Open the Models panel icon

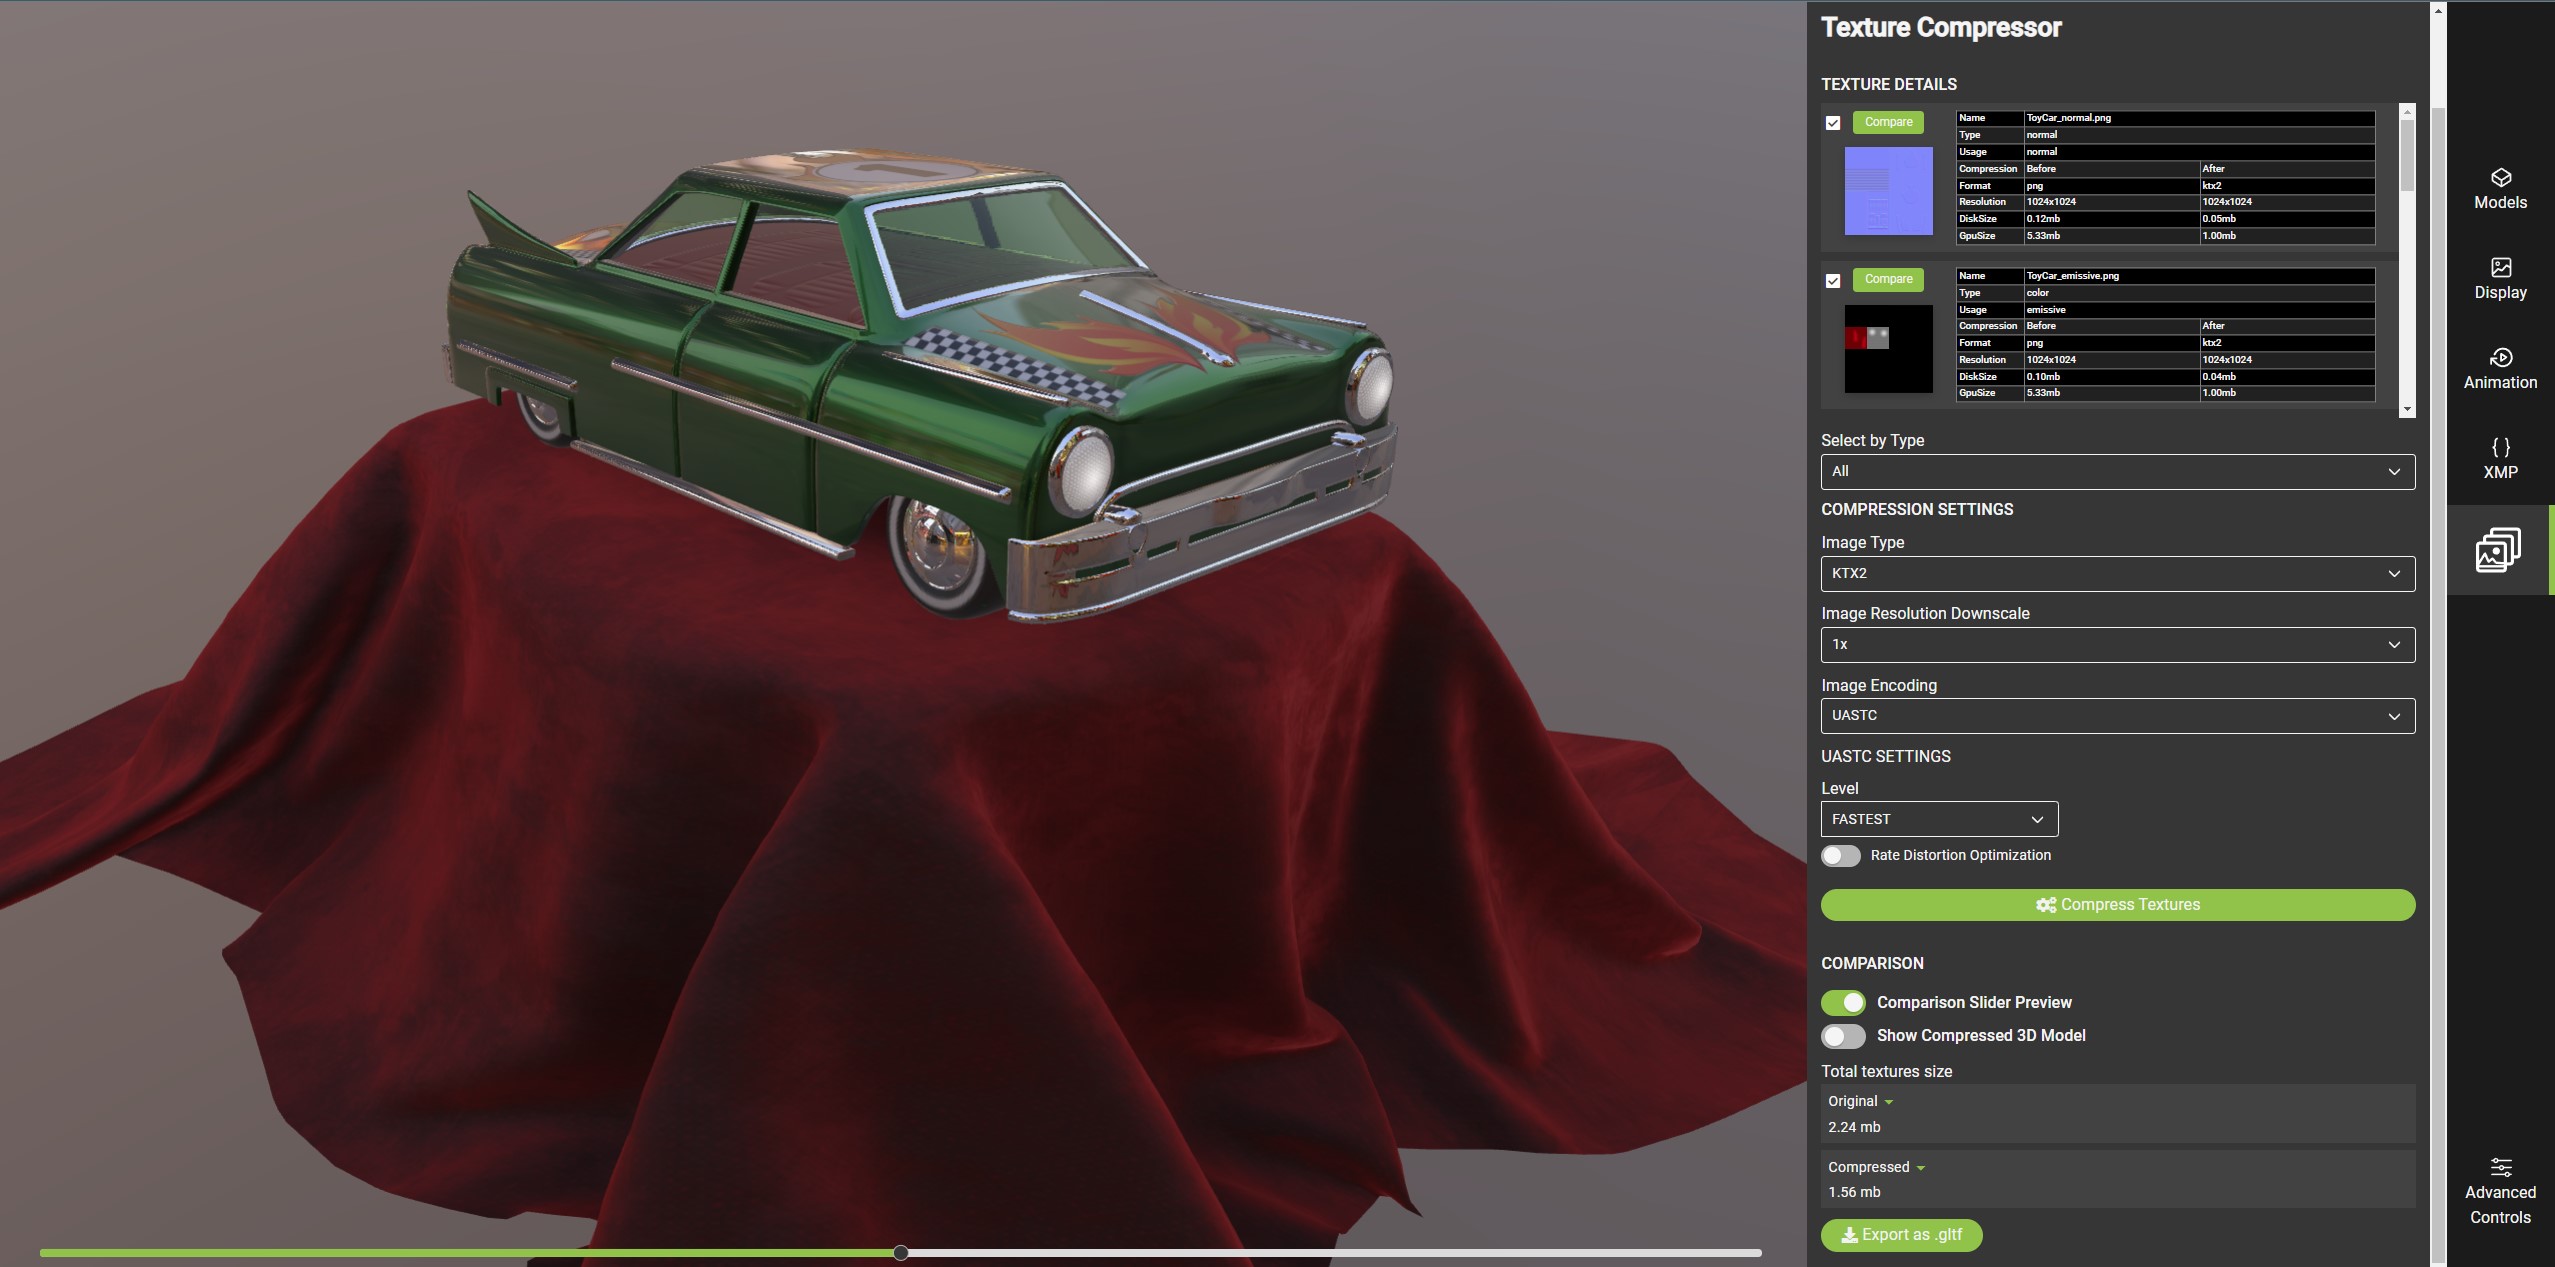coord(2500,178)
